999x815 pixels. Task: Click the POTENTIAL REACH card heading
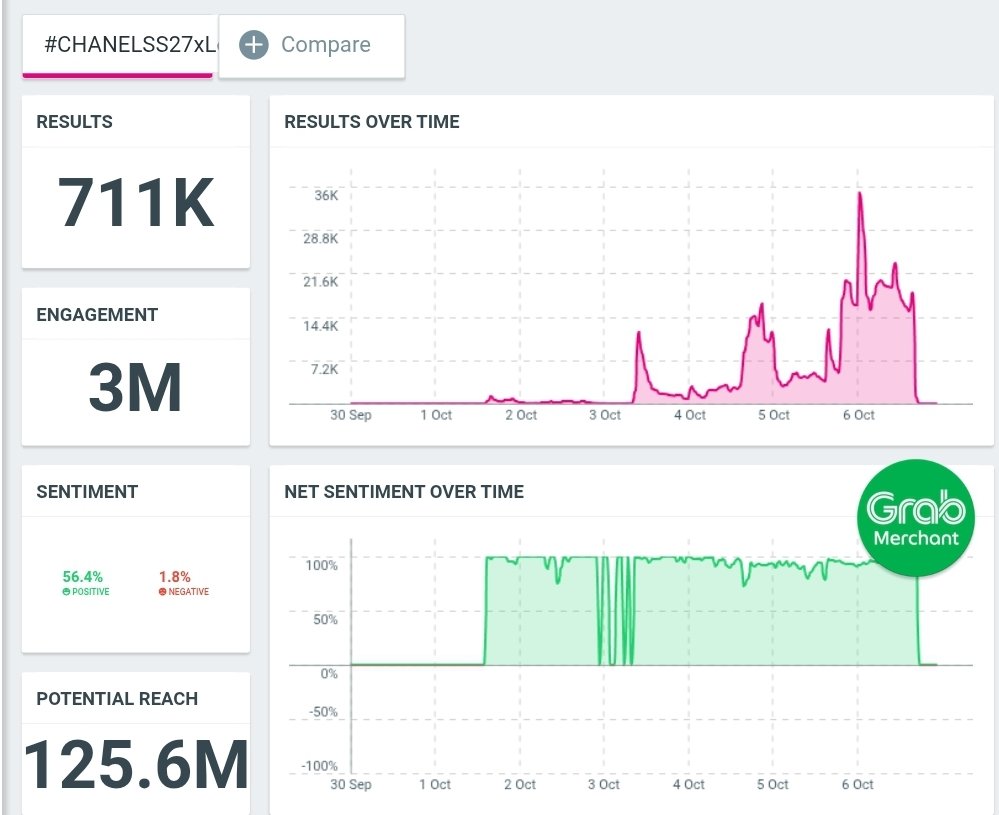pos(117,698)
